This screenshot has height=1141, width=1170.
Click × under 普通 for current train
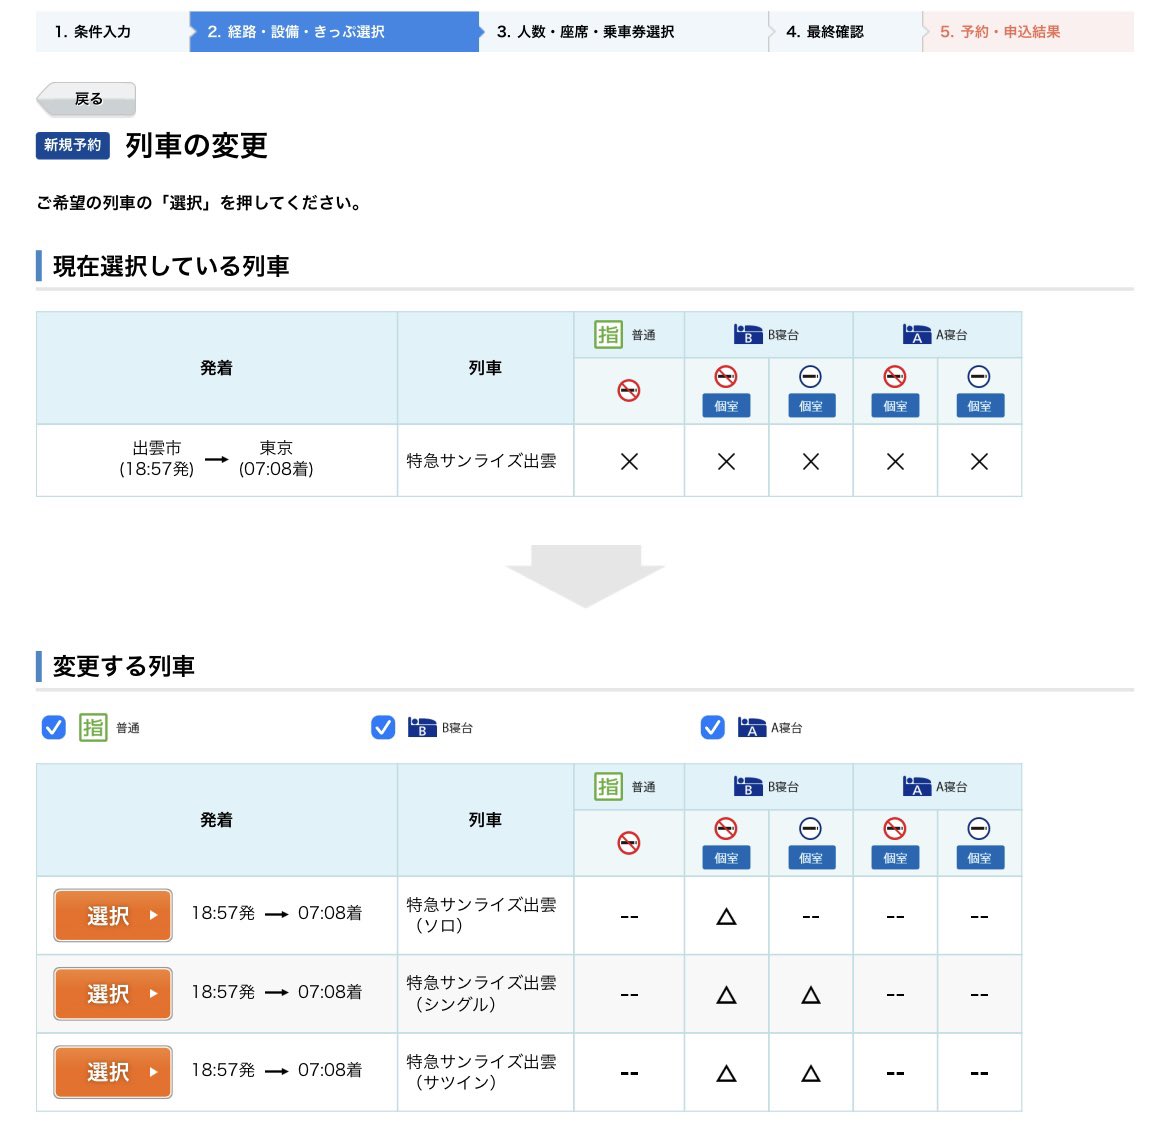pyautogui.click(x=629, y=462)
